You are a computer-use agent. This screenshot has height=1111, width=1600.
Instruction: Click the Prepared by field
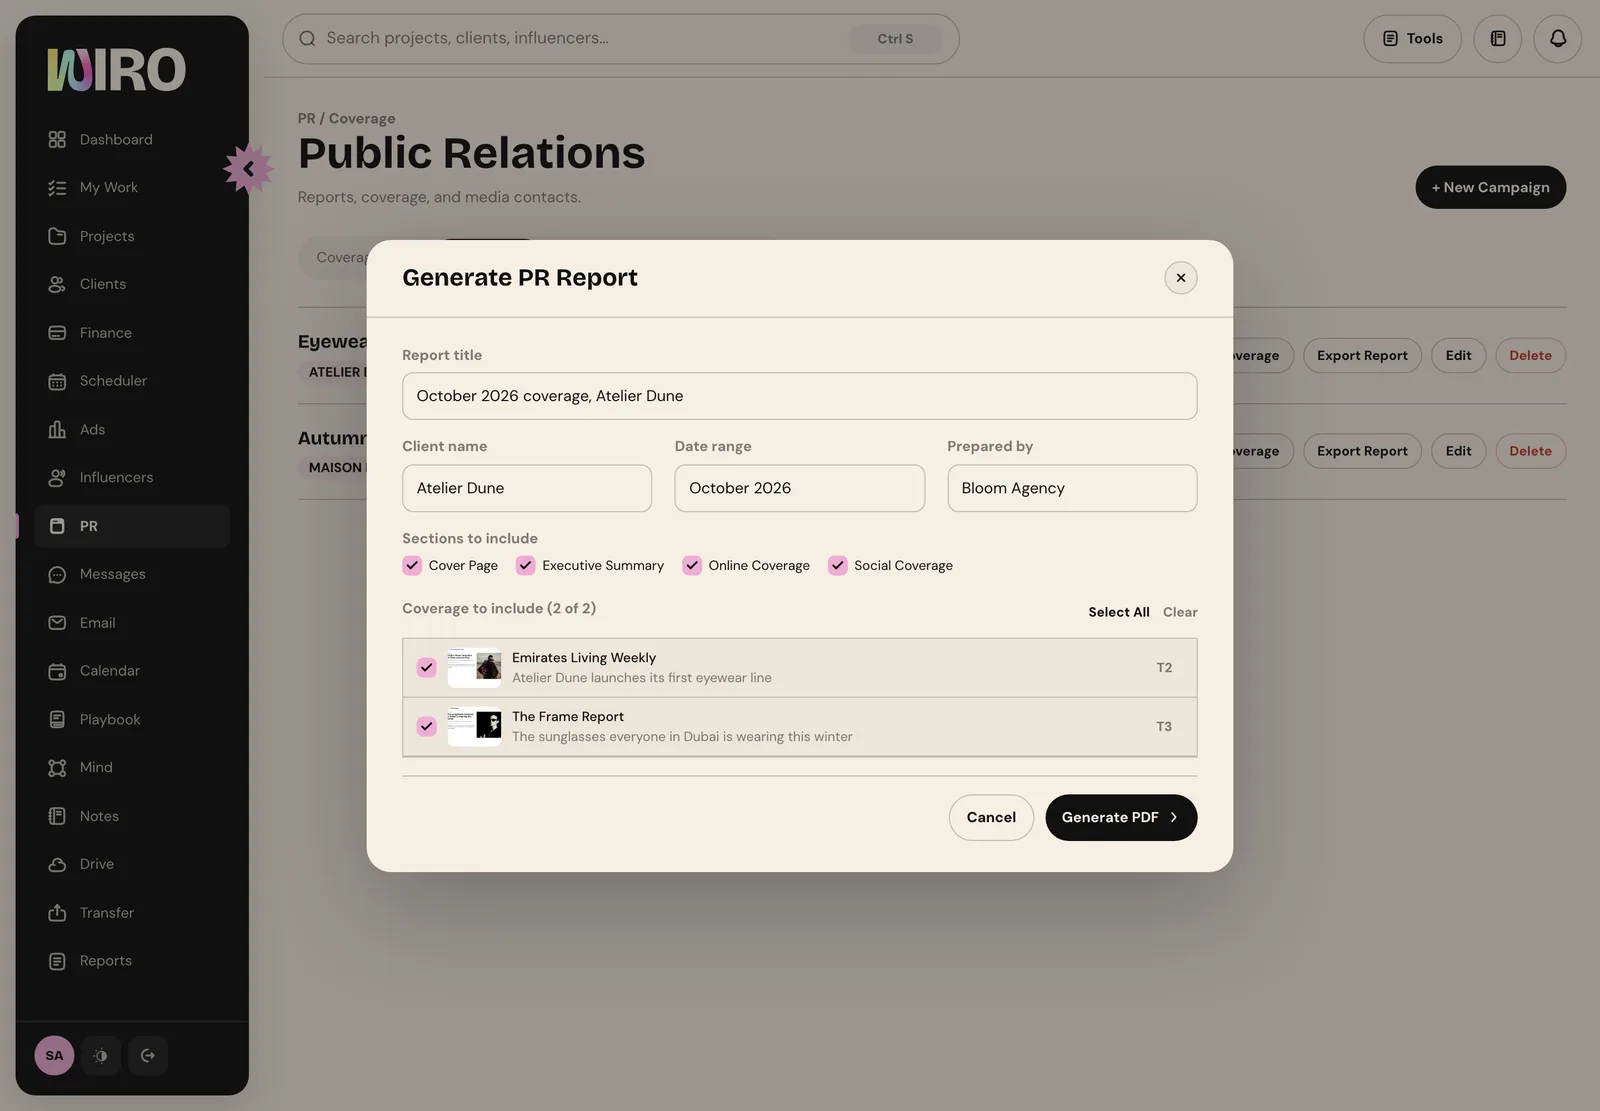[1072, 488]
